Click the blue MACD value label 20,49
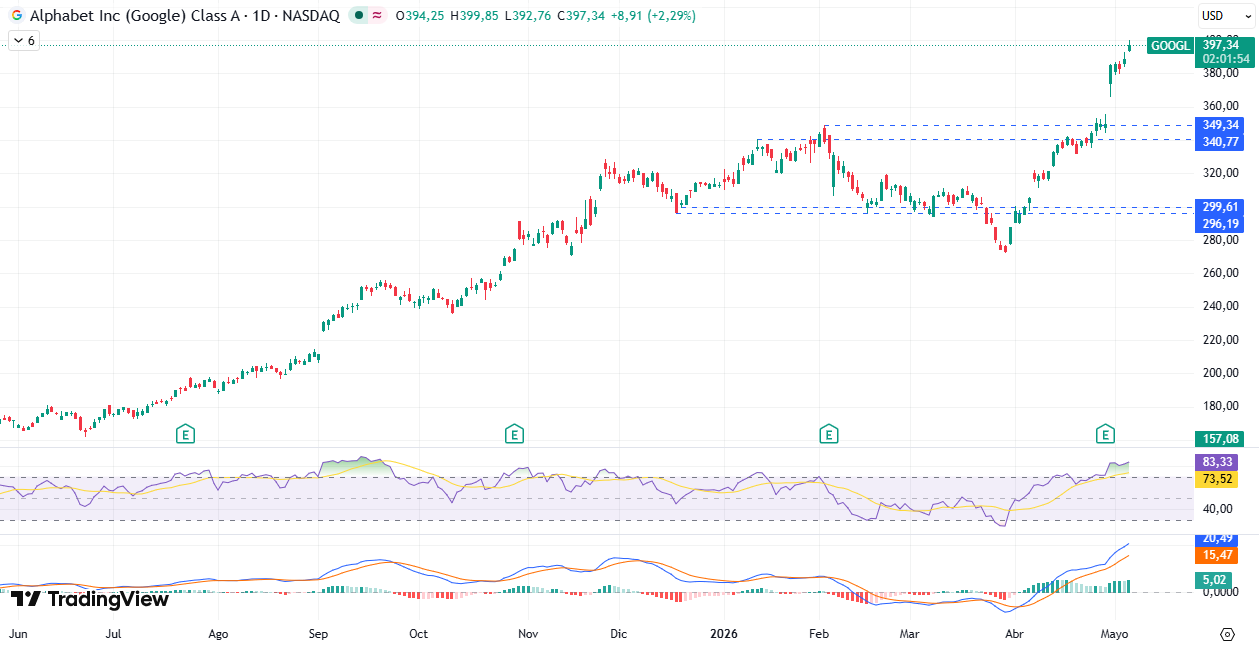Viewport: 1259px width, 647px height. pos(1216,539)
